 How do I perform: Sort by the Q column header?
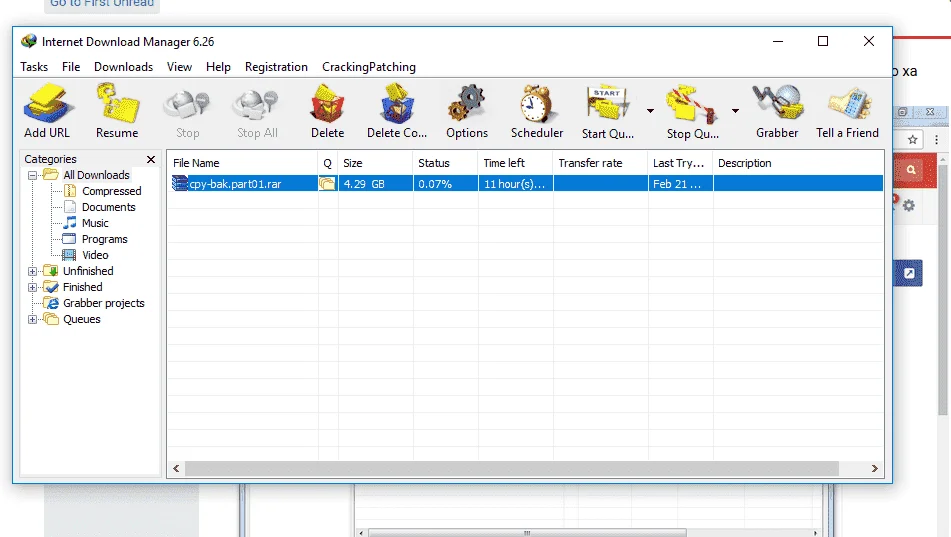[x=328, y=163]
